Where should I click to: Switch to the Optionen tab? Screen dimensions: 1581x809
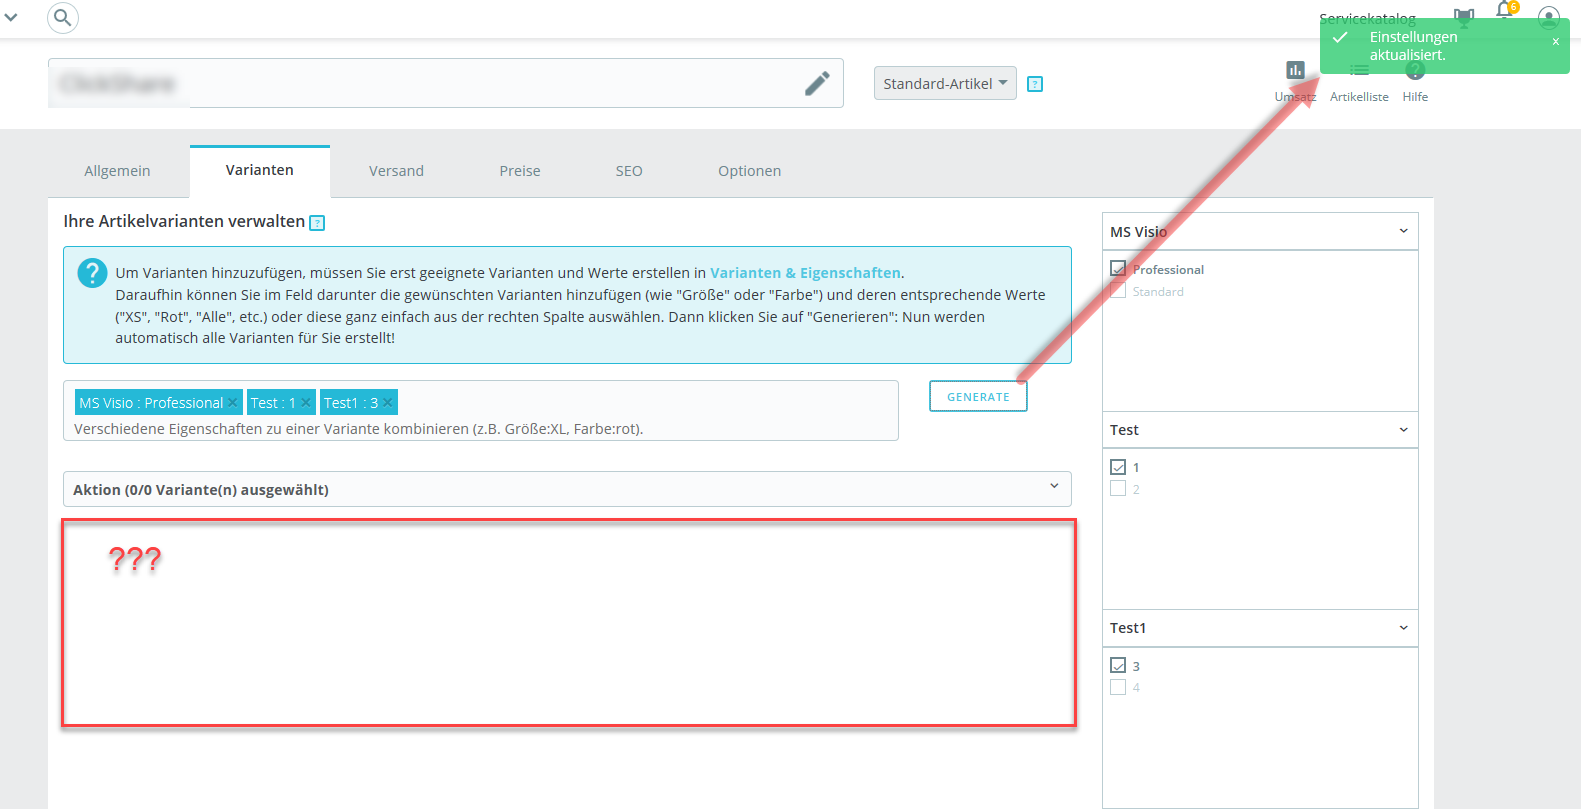(750, 171)
